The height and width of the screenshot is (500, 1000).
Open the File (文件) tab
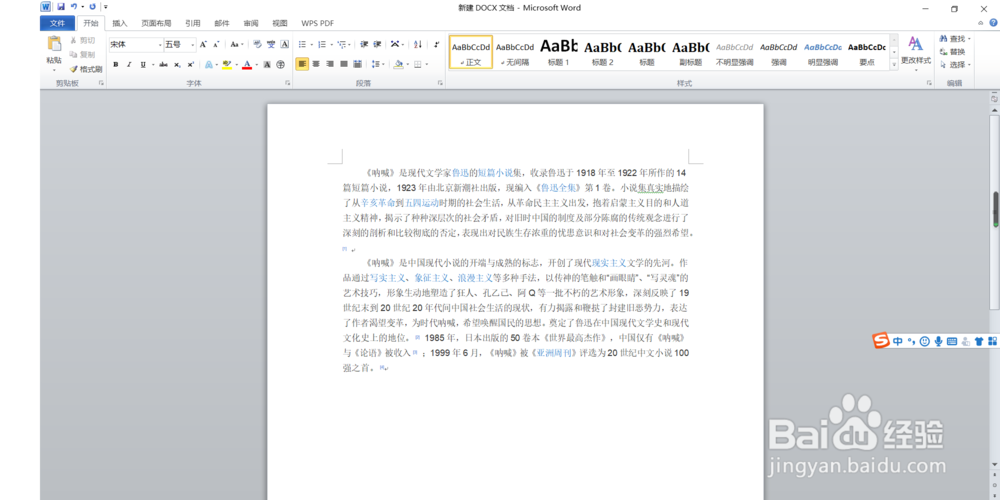point(57,23)
